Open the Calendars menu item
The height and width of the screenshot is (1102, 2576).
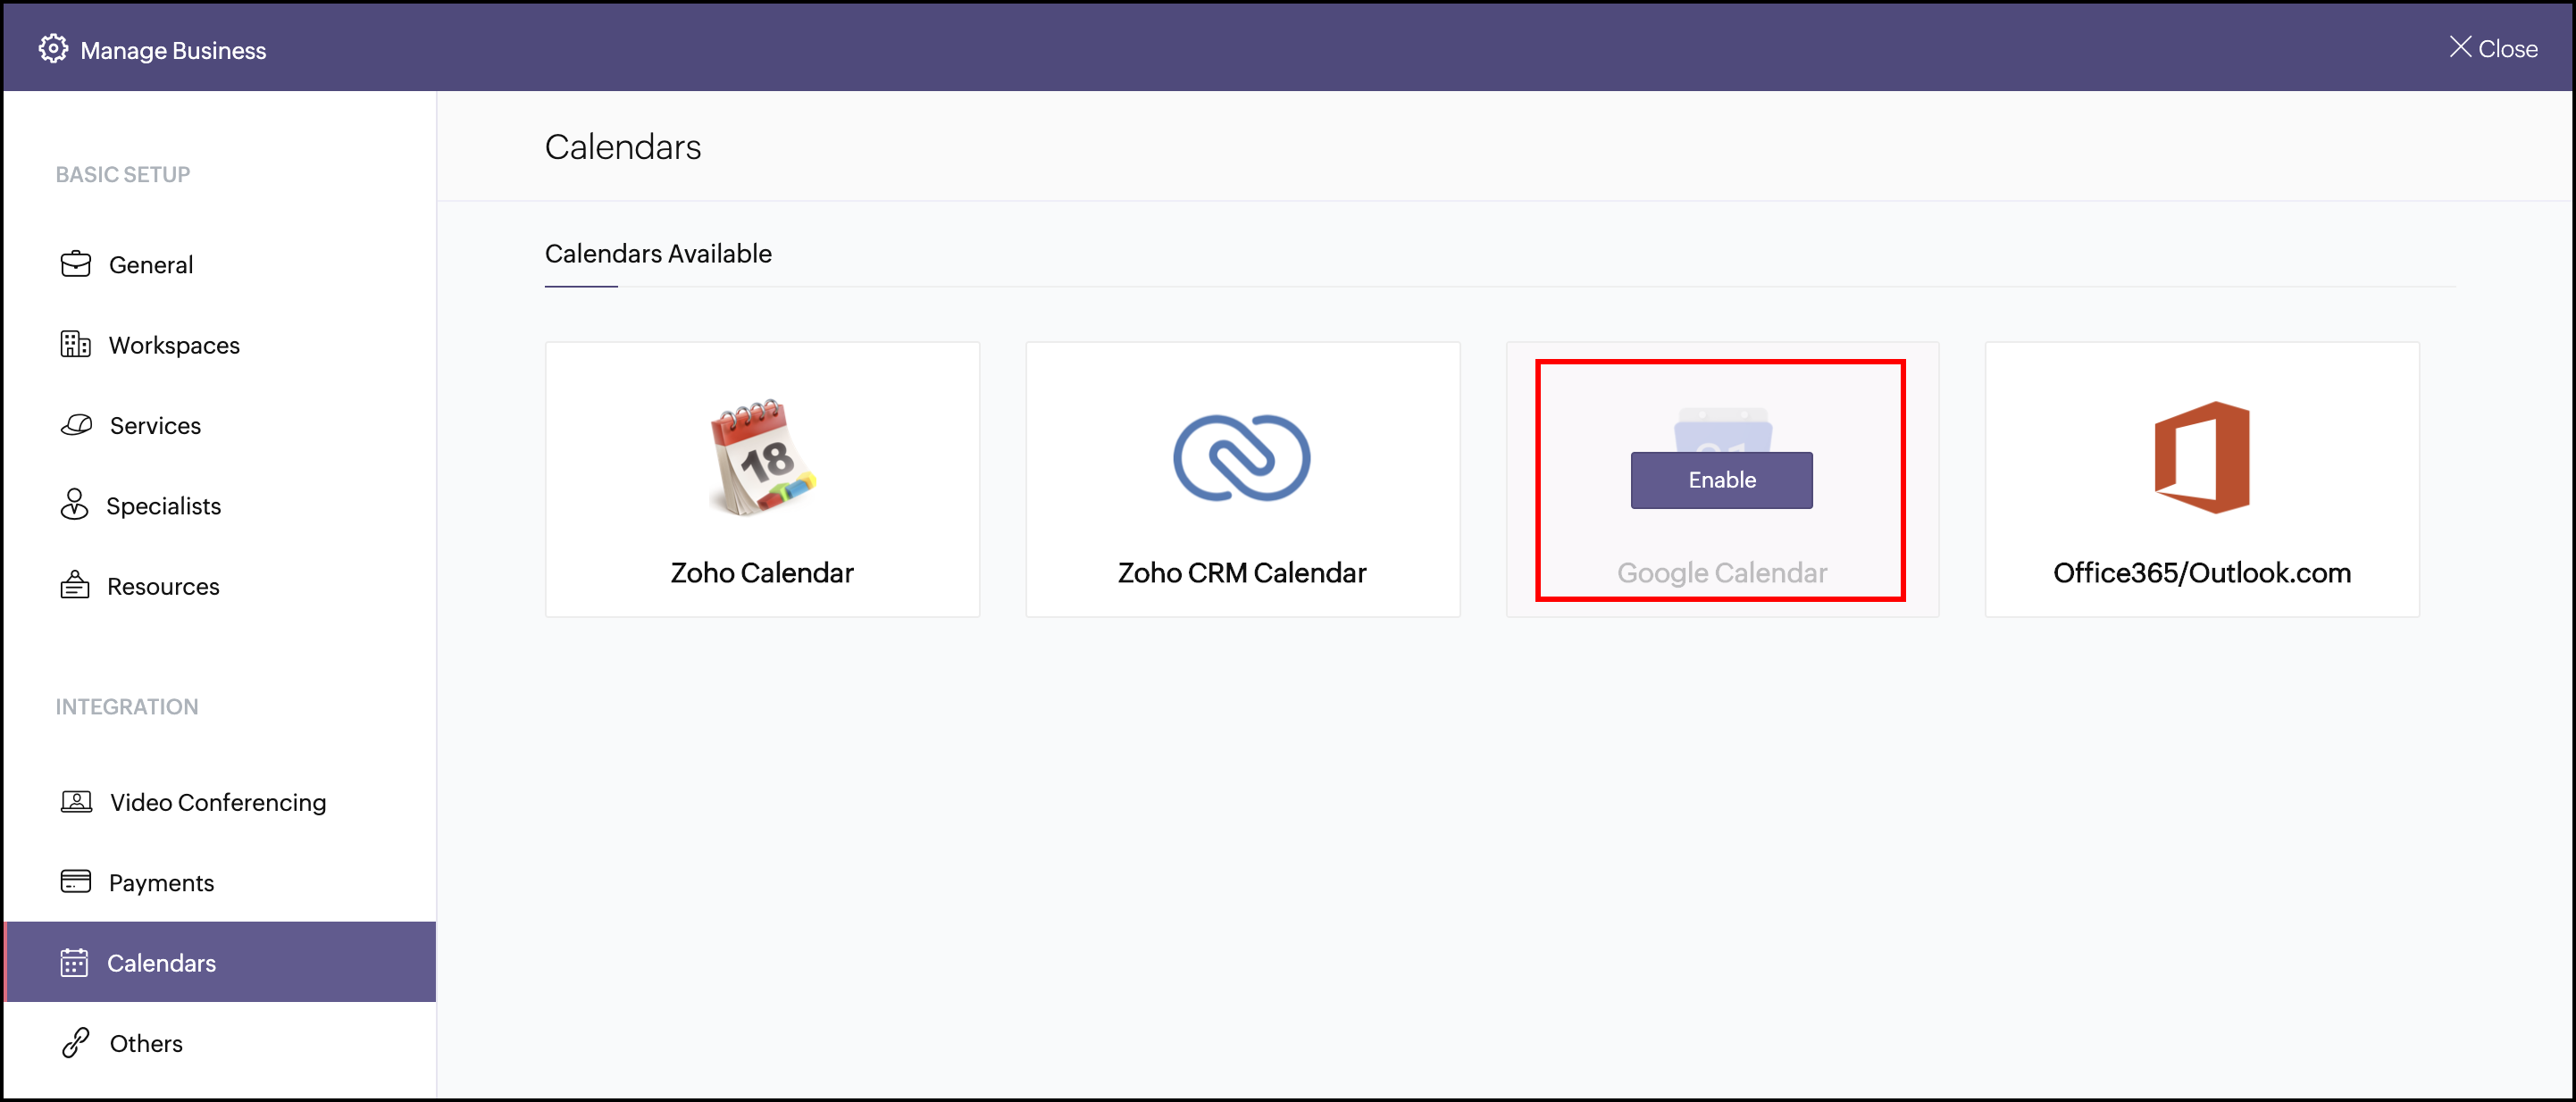[x=161, y=962]
